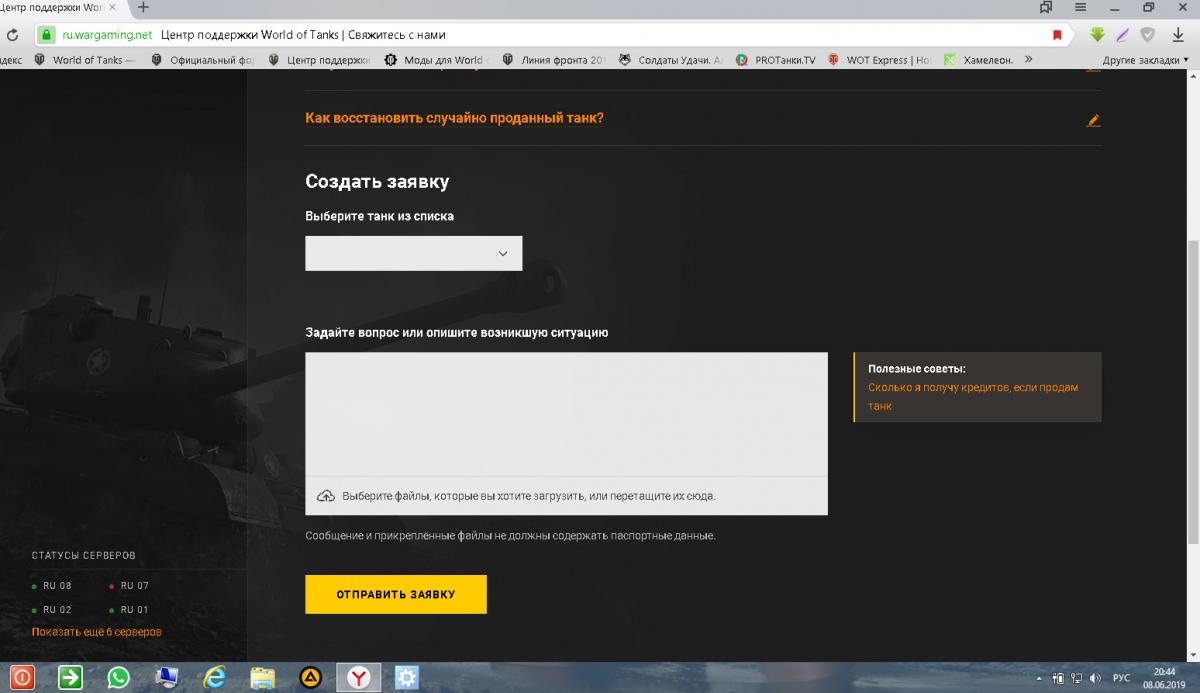Screen dimensions: 1200x693
Task: Open the gear settings app on taskbar
Action: click(x=407, y=678)
